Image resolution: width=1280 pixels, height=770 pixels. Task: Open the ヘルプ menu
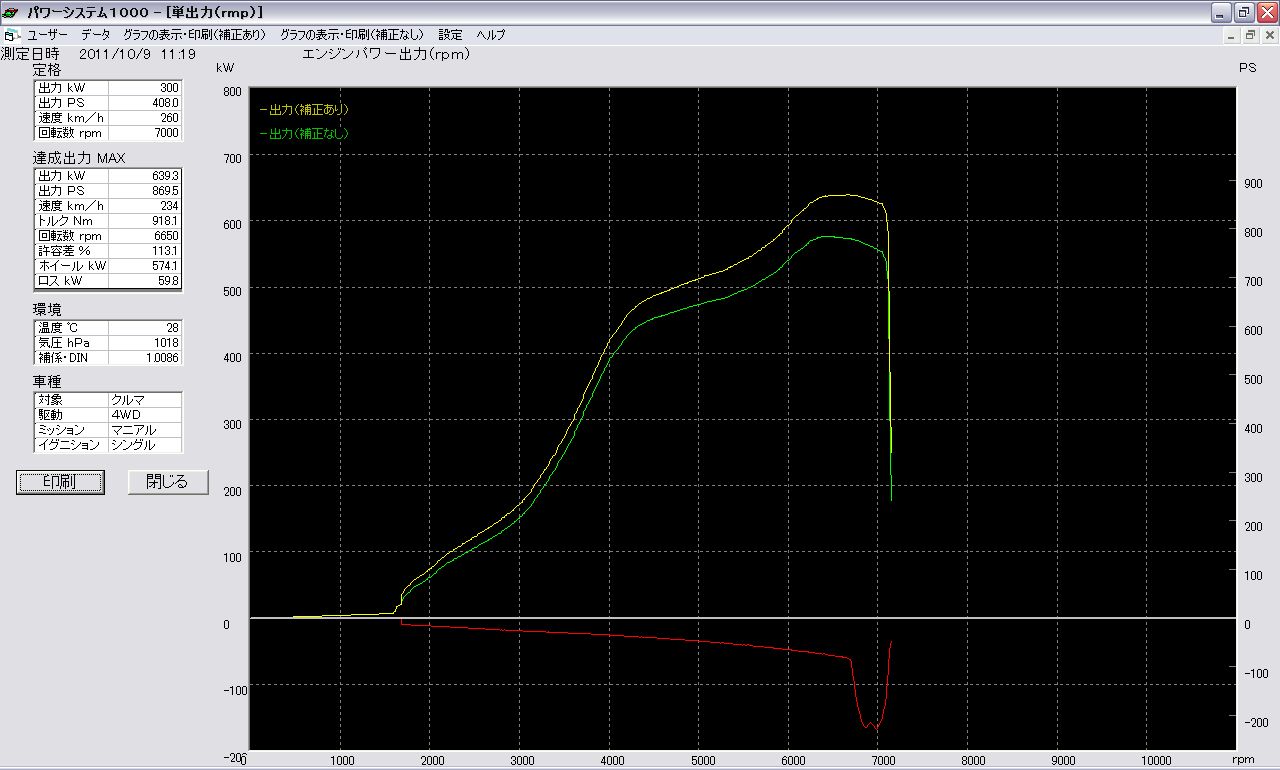[491, 35]
